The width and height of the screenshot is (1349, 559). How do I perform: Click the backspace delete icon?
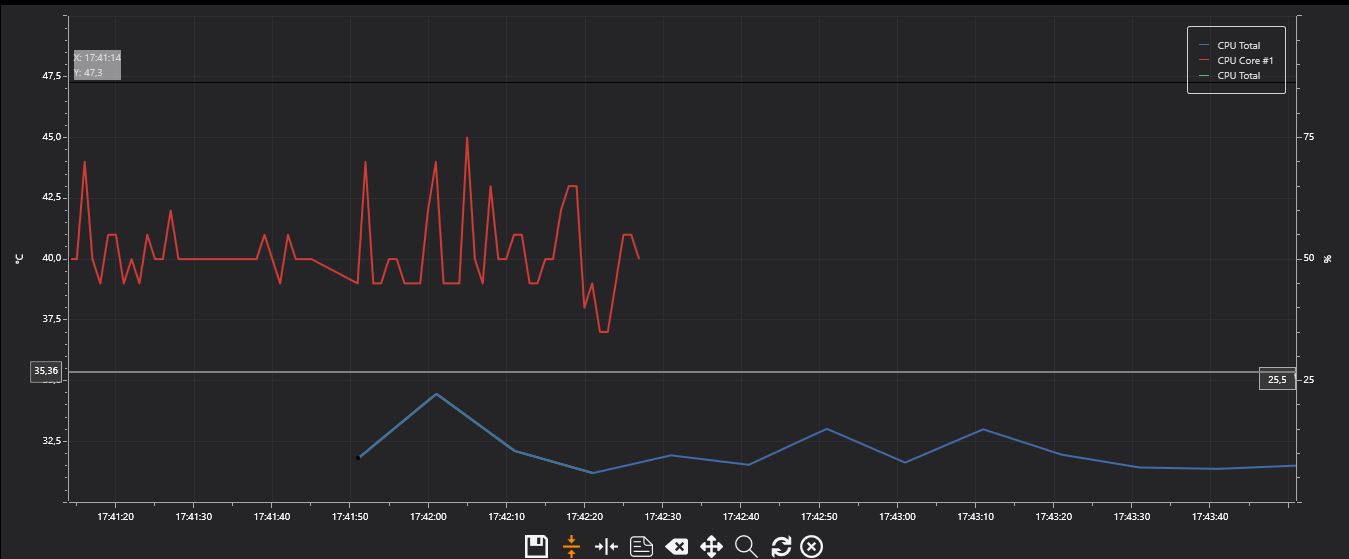coord(676,546)
